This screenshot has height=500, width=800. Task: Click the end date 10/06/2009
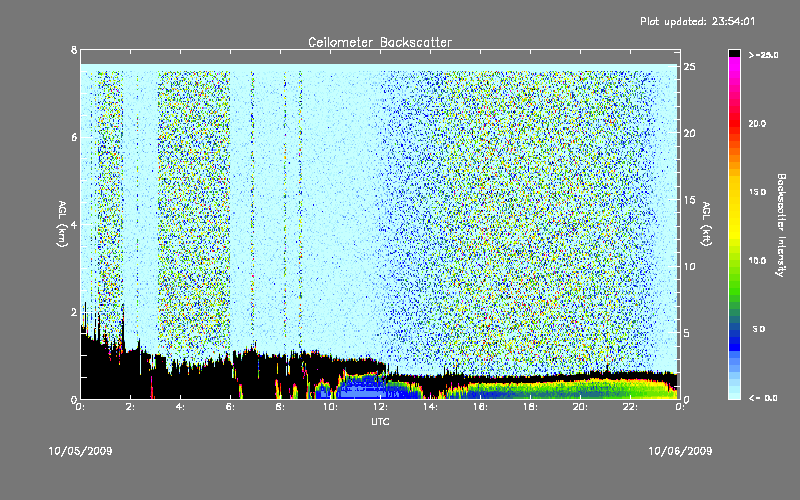pyautogui.click(x=680, y=451)
